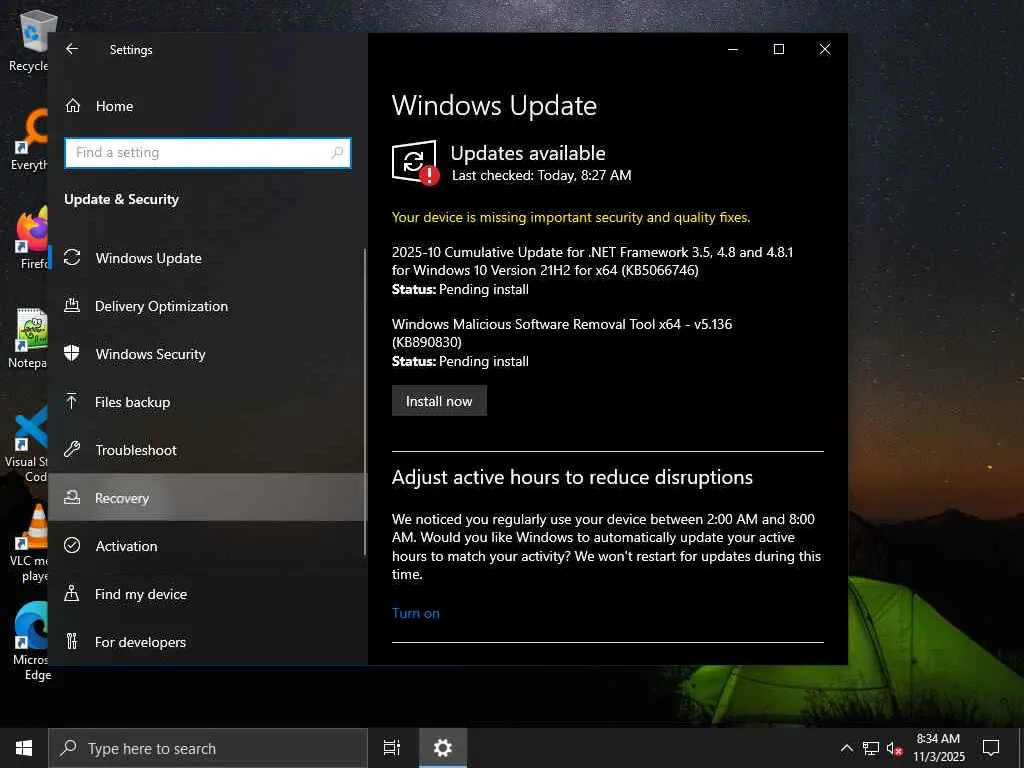Screen dimensions: 1024x768
Task: Show hidden system tray icons
Action: click(x=846, y=748)
